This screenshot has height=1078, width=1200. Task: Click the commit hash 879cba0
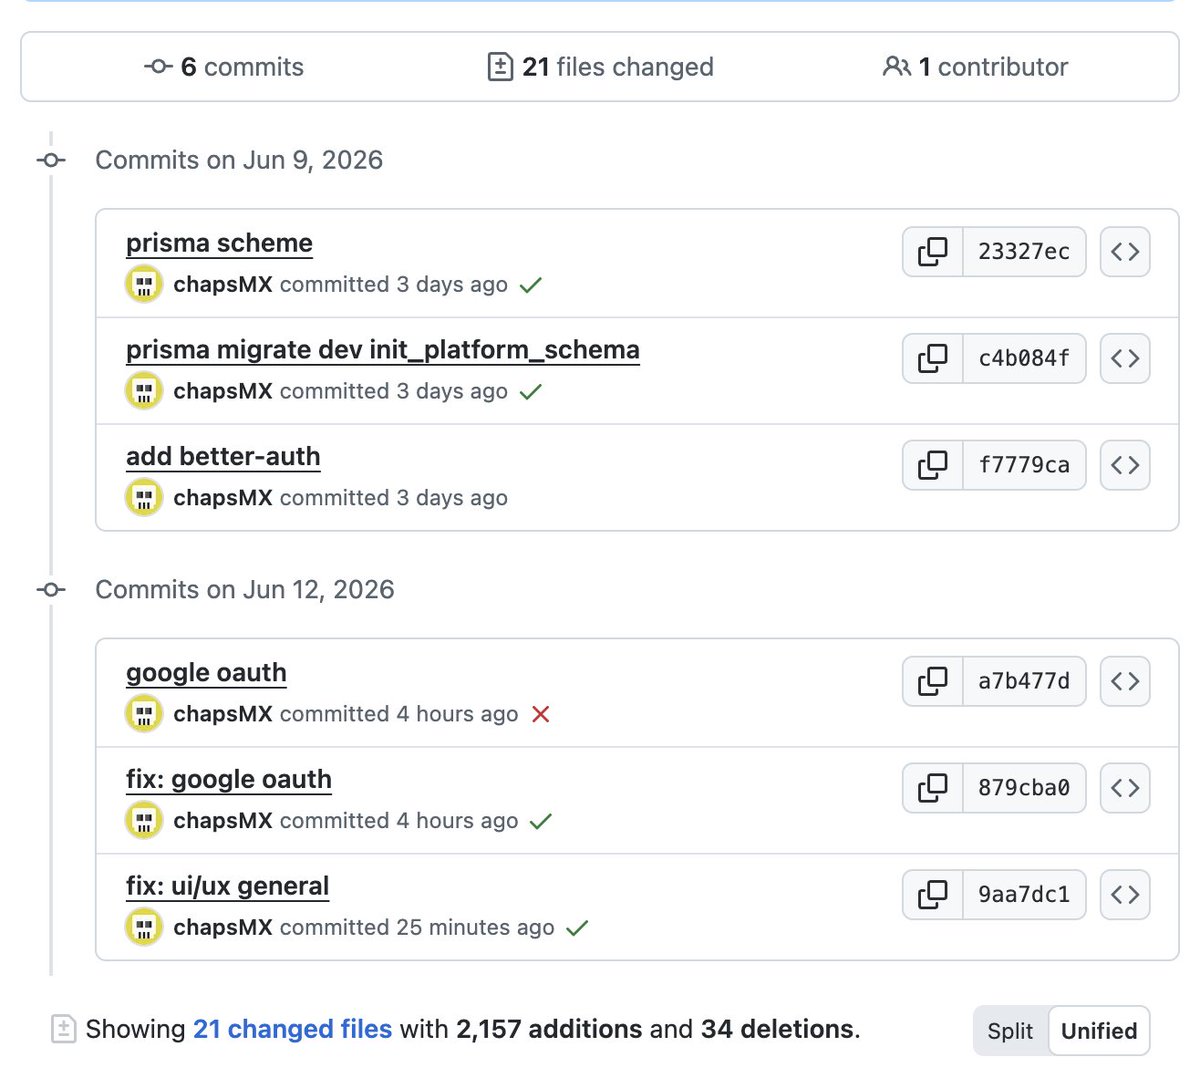[x=1024, y=788]
